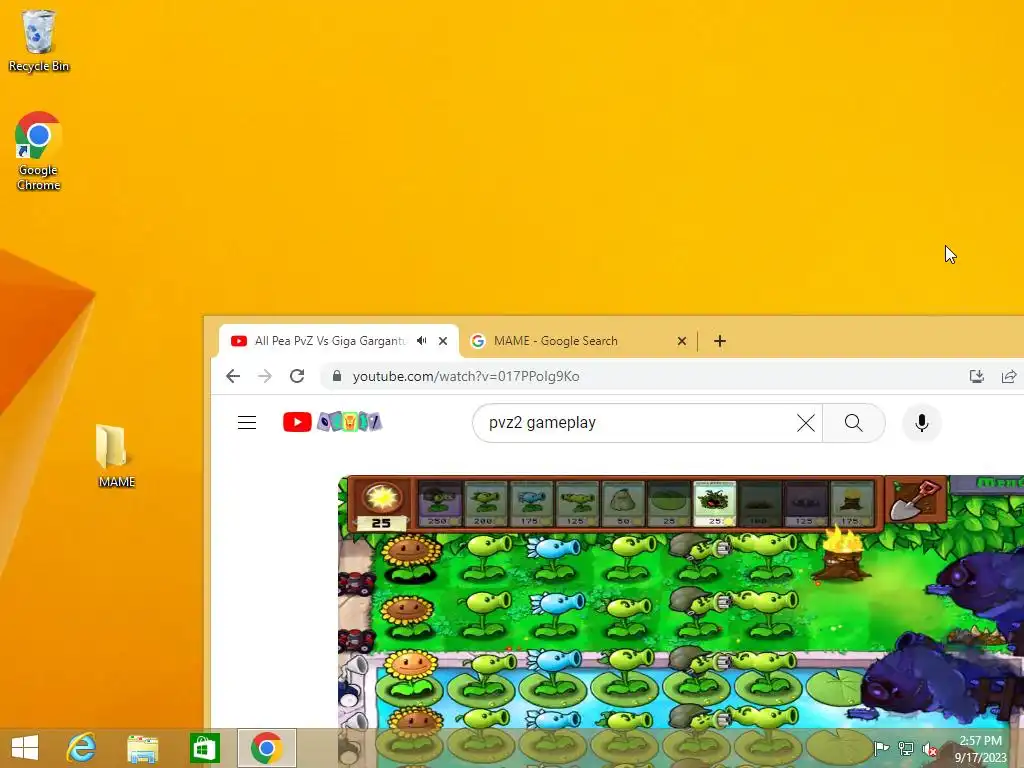Go back in Chrome
Viewport: 1024px width, 768px height.
pos(233,376)
